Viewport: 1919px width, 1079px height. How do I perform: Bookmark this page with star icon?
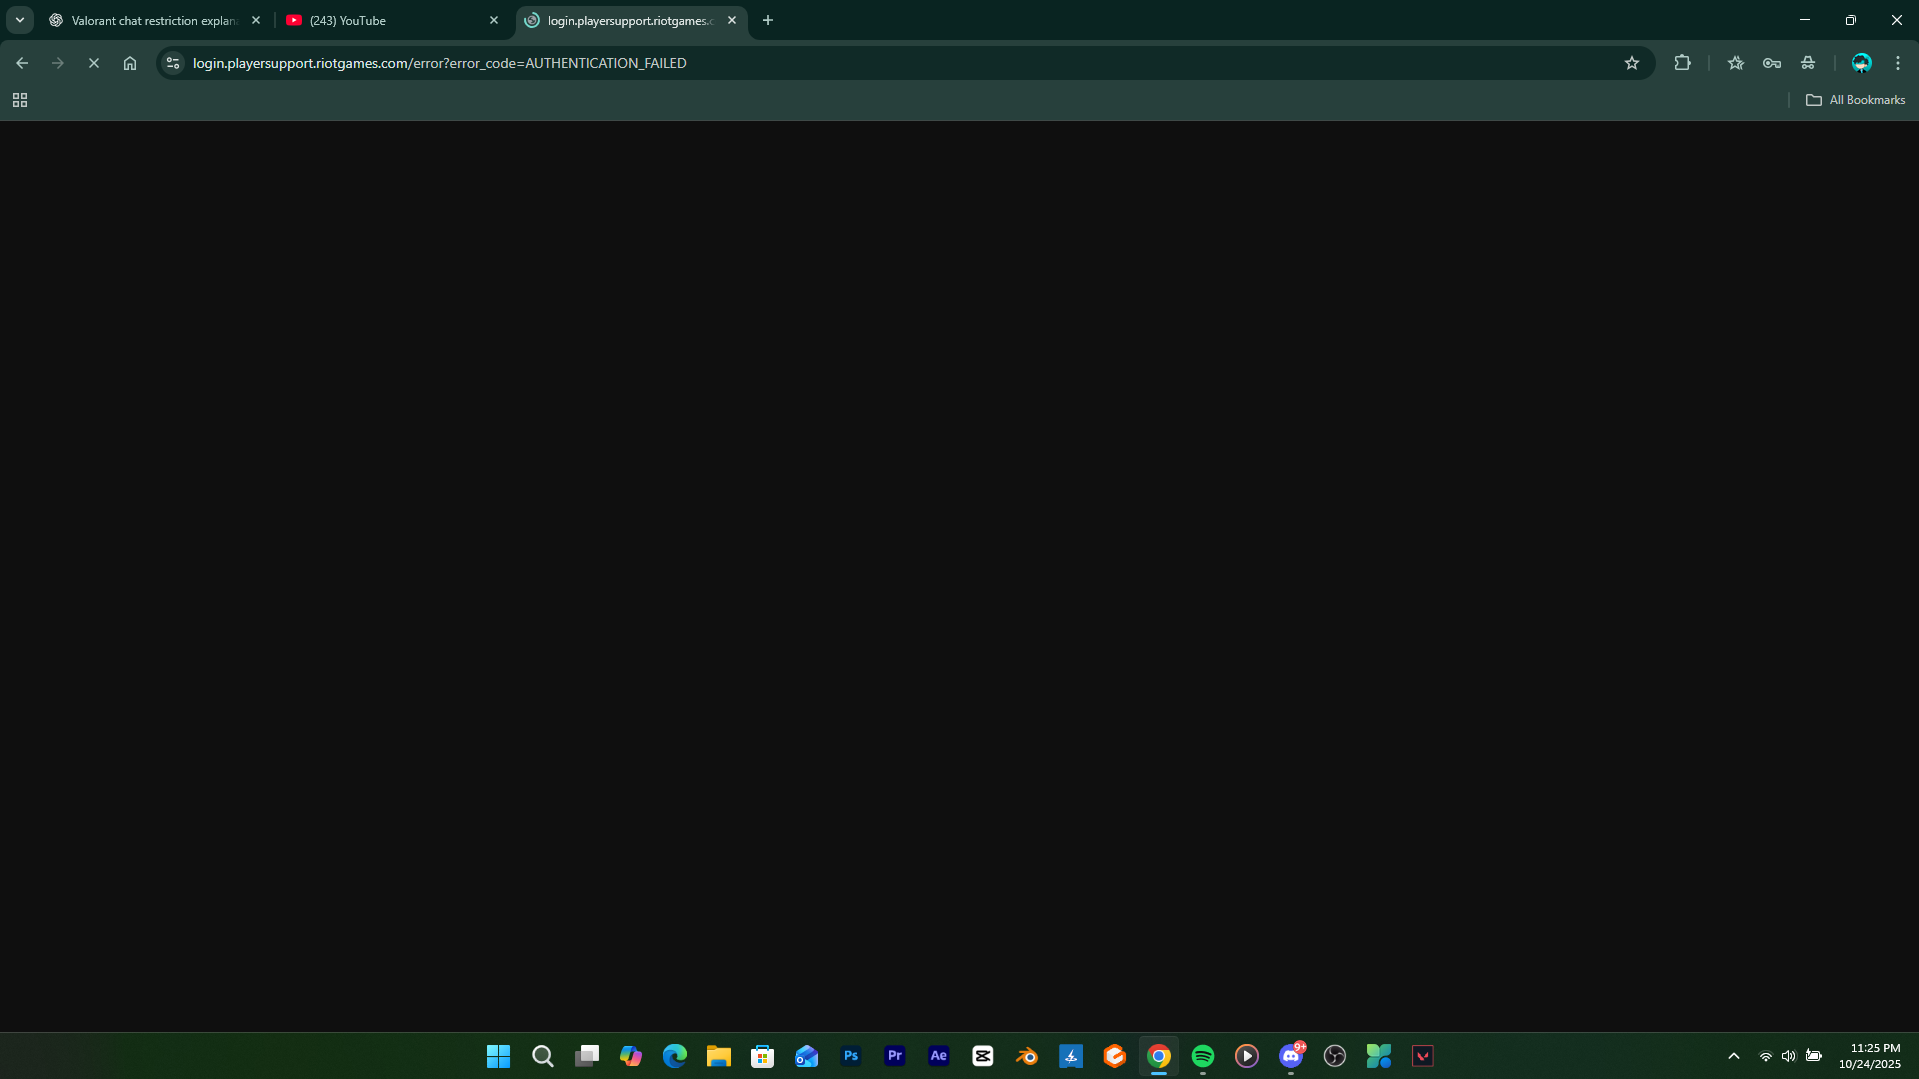1632,63
